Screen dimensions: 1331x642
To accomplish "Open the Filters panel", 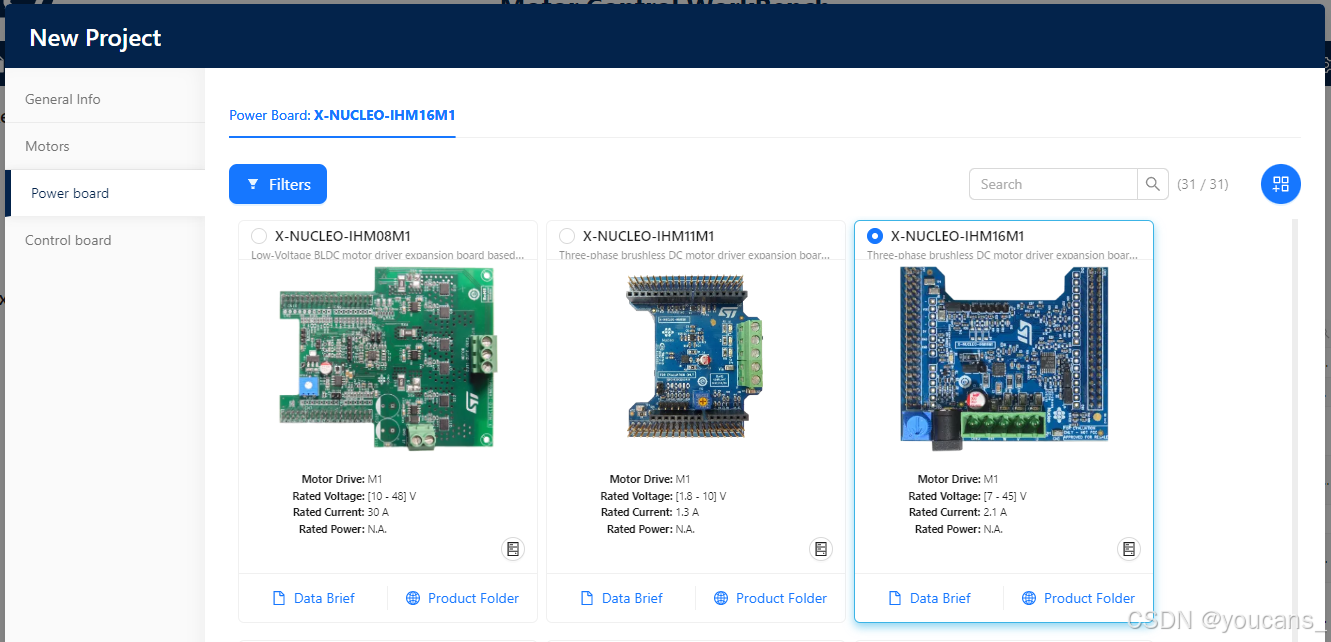I will [278, 184].
